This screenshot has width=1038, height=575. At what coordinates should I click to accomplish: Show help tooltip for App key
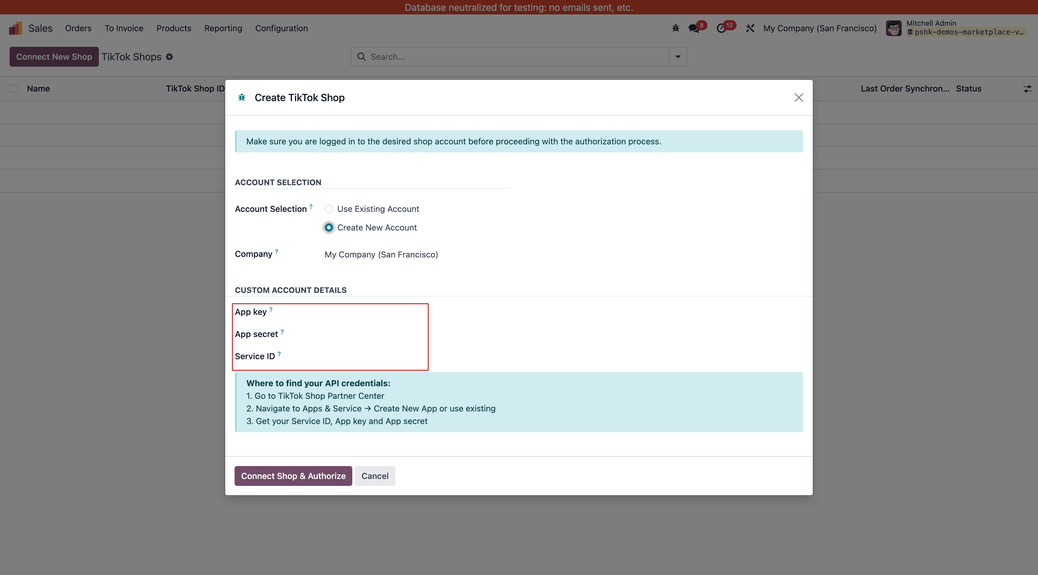click(x=271, y=310)
